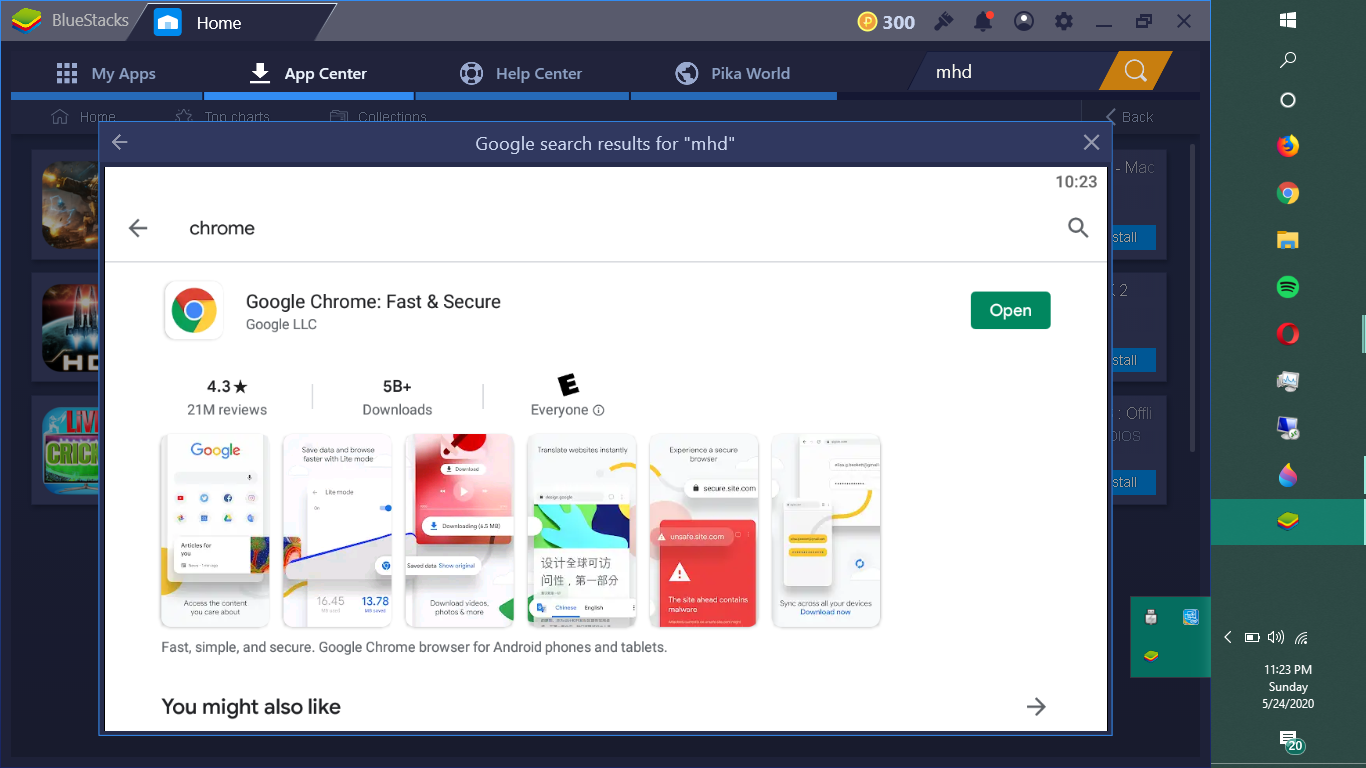The width and height of the screenshot is (1366, 768).
Task: Open Pika World tab
Action: tap(733, 73)
